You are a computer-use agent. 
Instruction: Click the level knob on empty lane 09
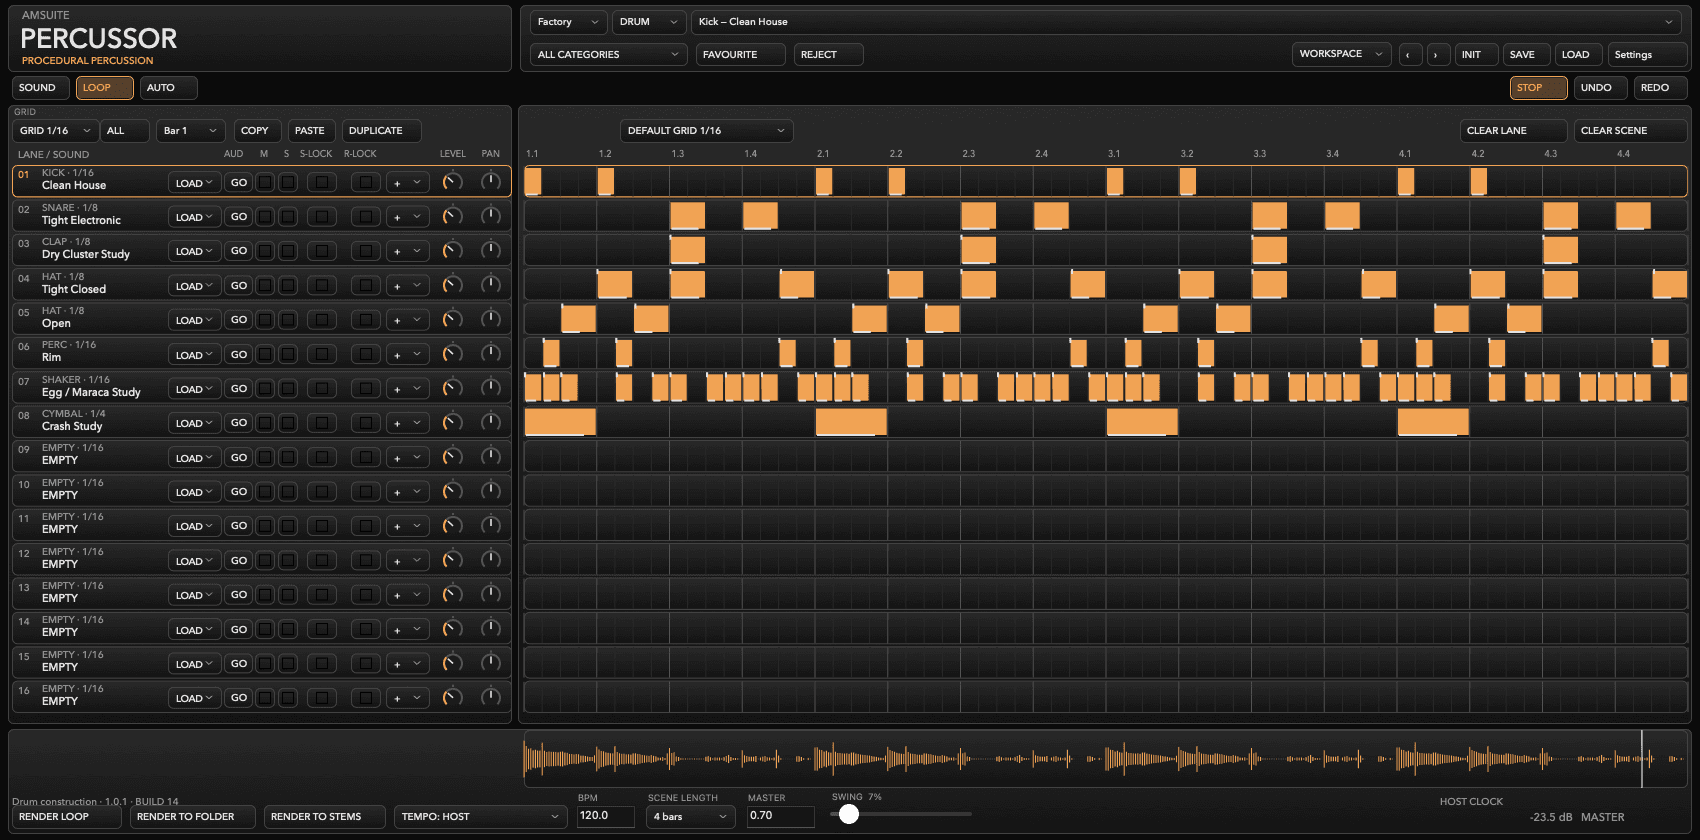[452, 457]
